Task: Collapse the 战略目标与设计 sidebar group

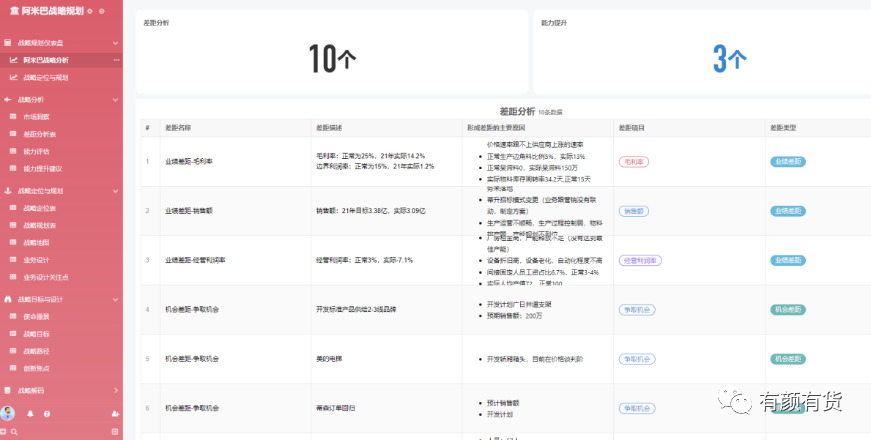Action: tap(116, 299)
